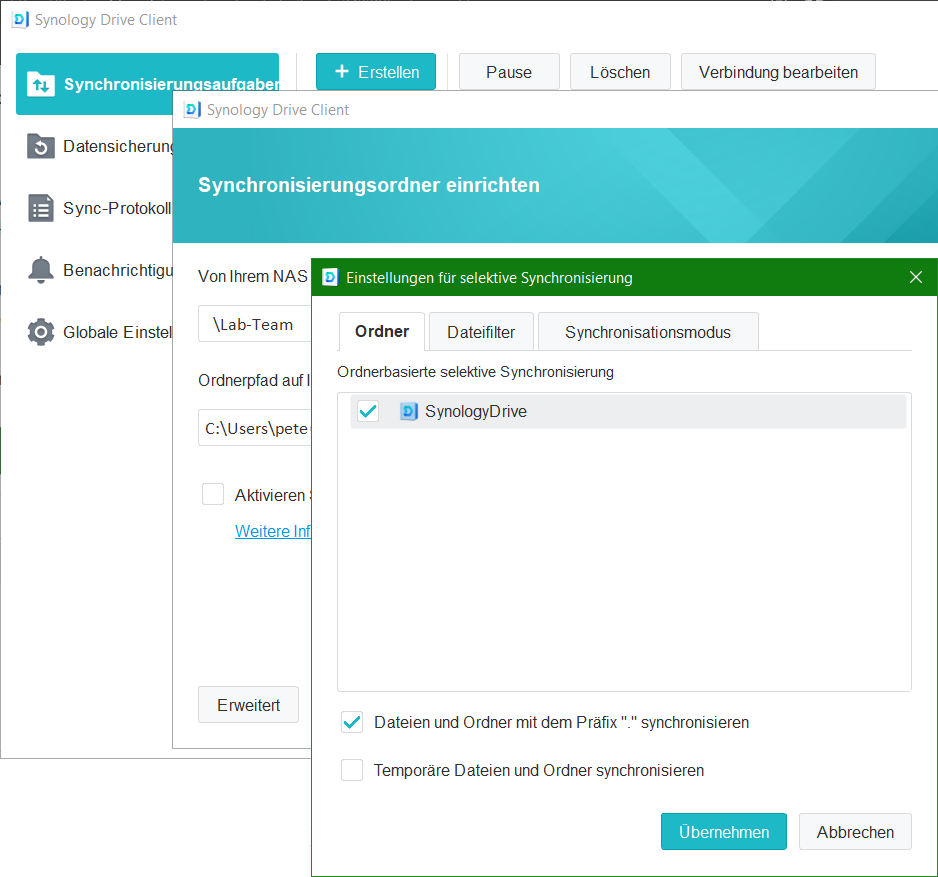
Task: Open Synchronisierungsaufgaben sidebar icon
Action: point(41,84)
